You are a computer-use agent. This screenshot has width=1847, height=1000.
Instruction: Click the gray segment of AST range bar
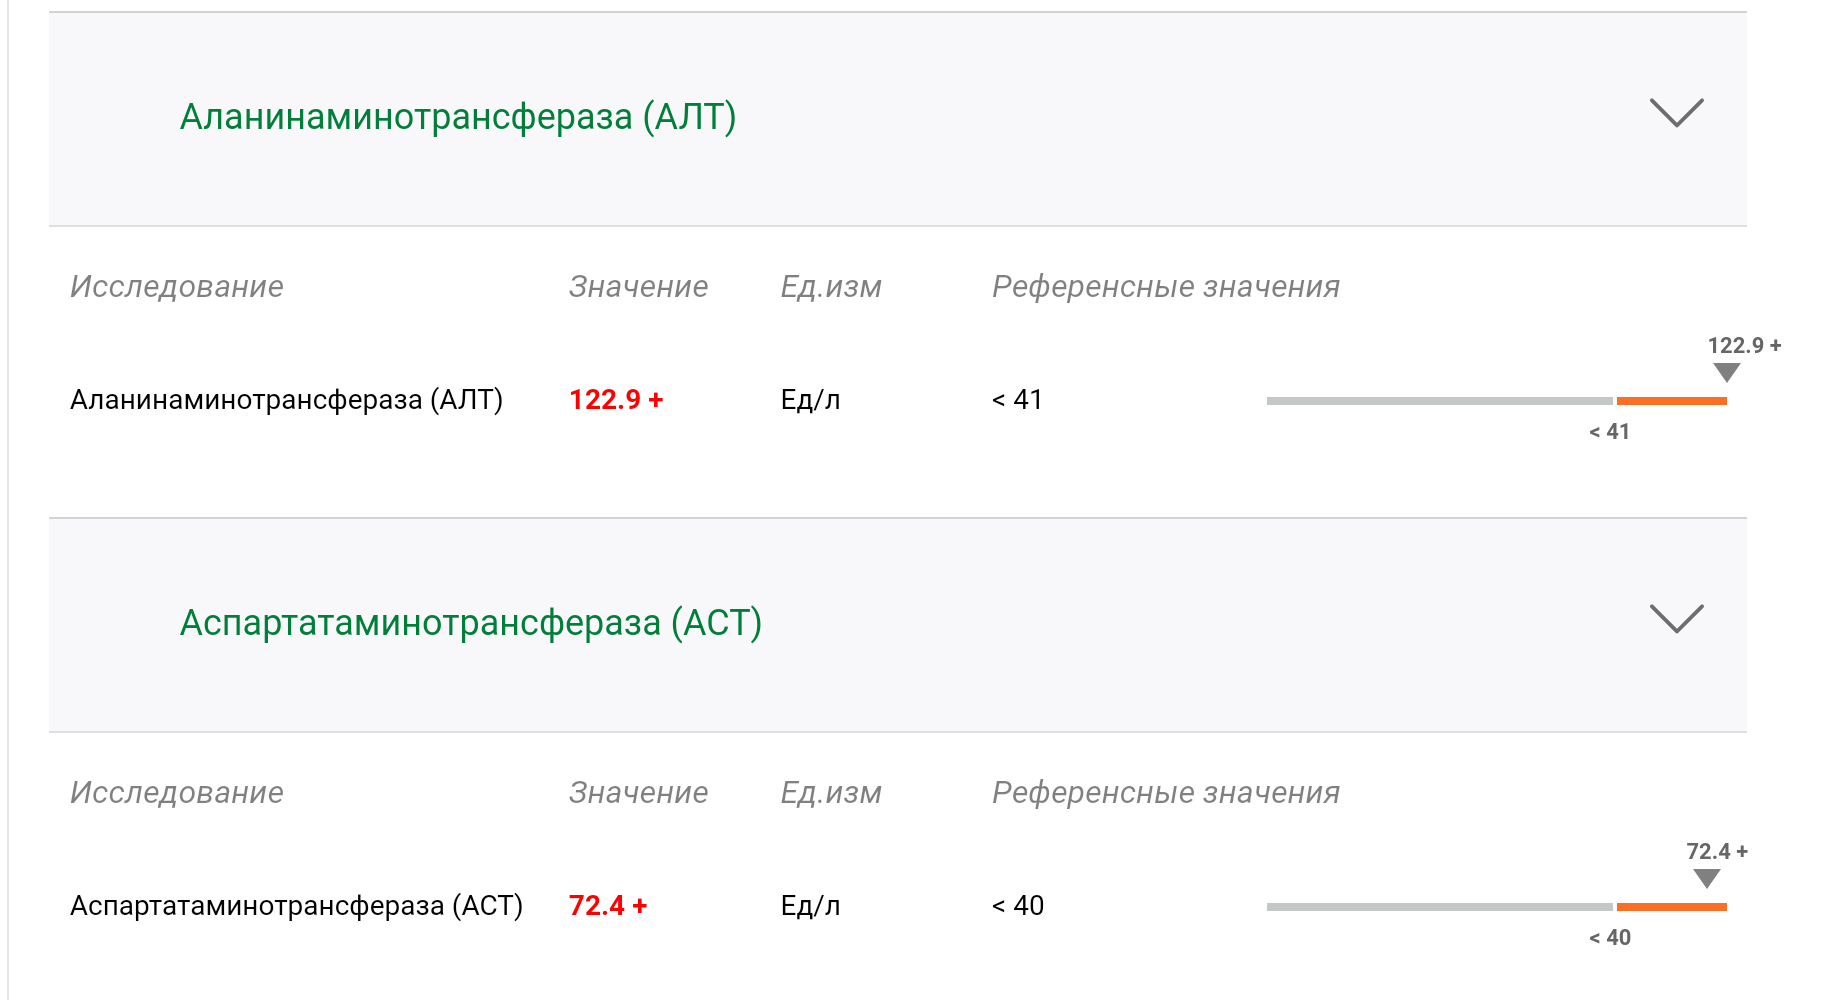1439,907
